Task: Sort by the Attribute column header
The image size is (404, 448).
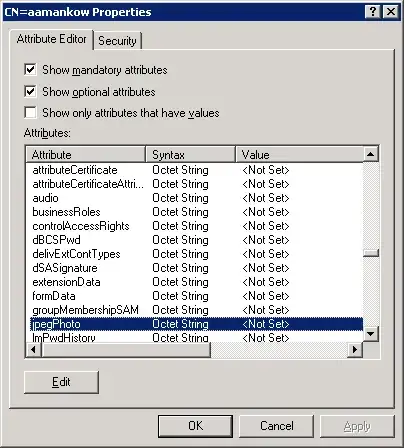Action: (x=86, y=155)
